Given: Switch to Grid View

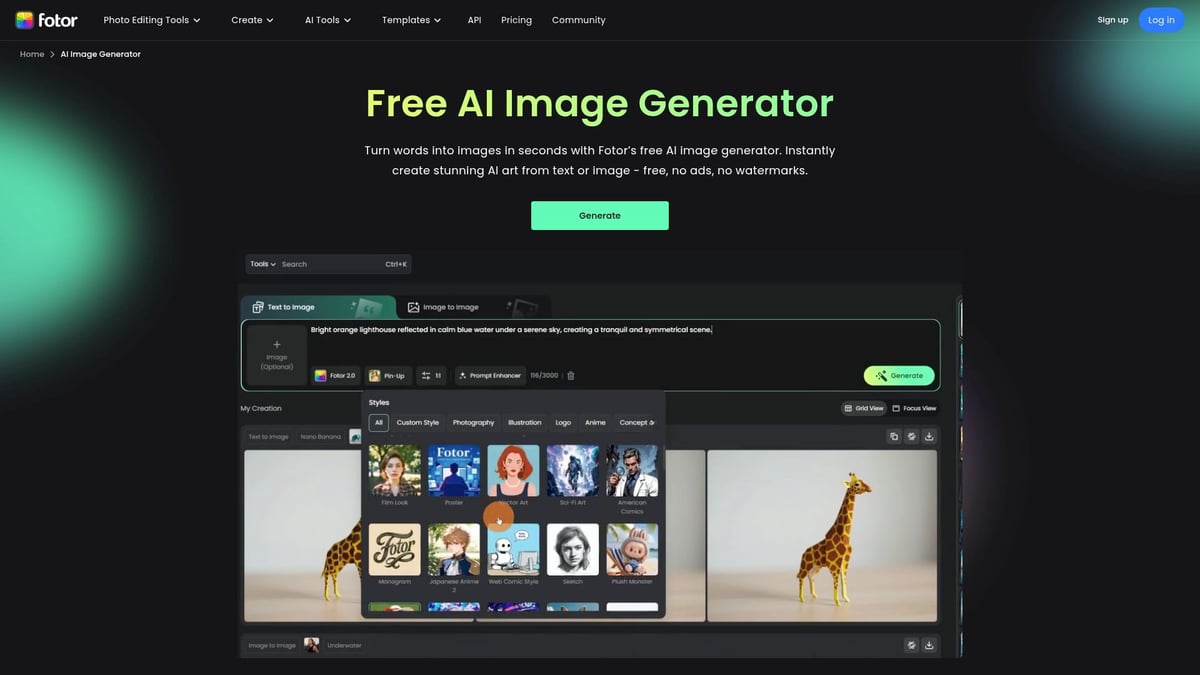Looking at the screenshot, I should pos(862,407).
